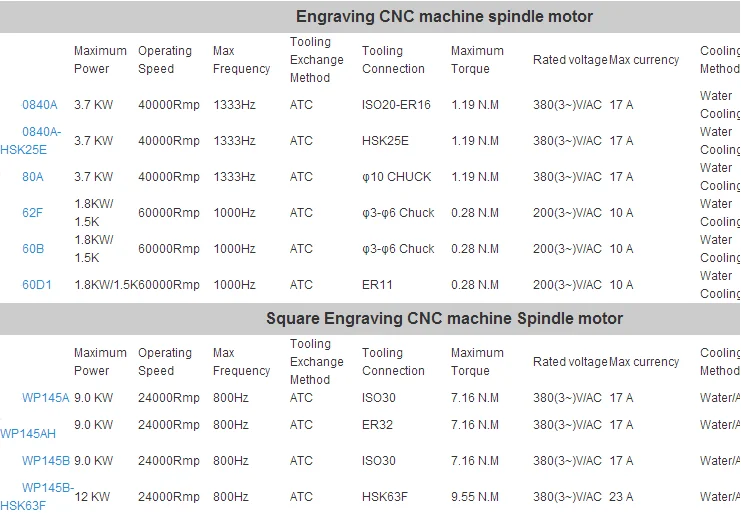The image size is (741, 515).
Task: Click the 60D1 spindle link
Action: coord(37,285)
